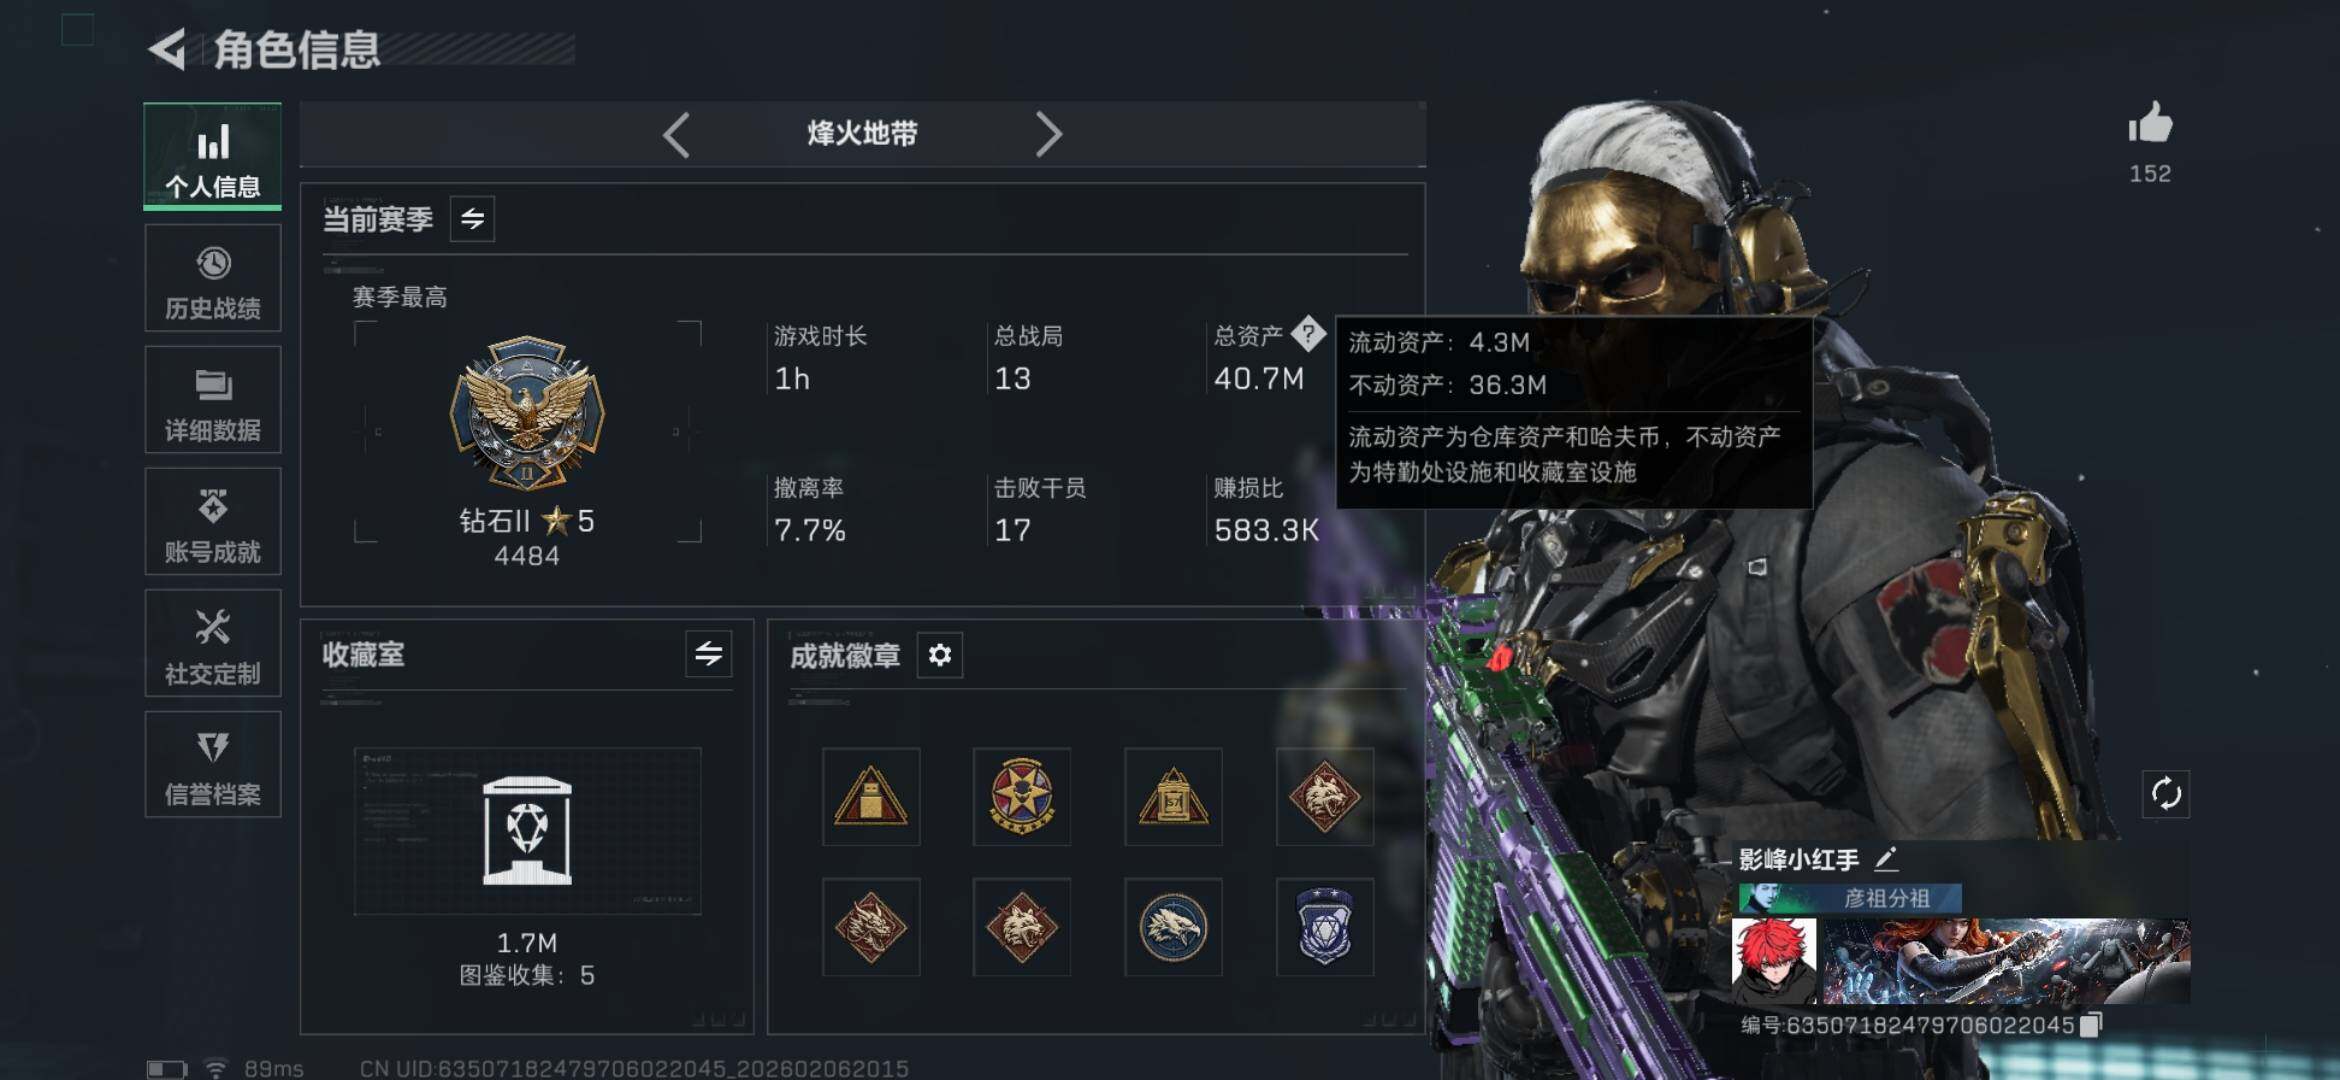This screenshot has height=1080, width=2340.
Task: Click the red-haired player avatar
Action: pos(1774,961)
